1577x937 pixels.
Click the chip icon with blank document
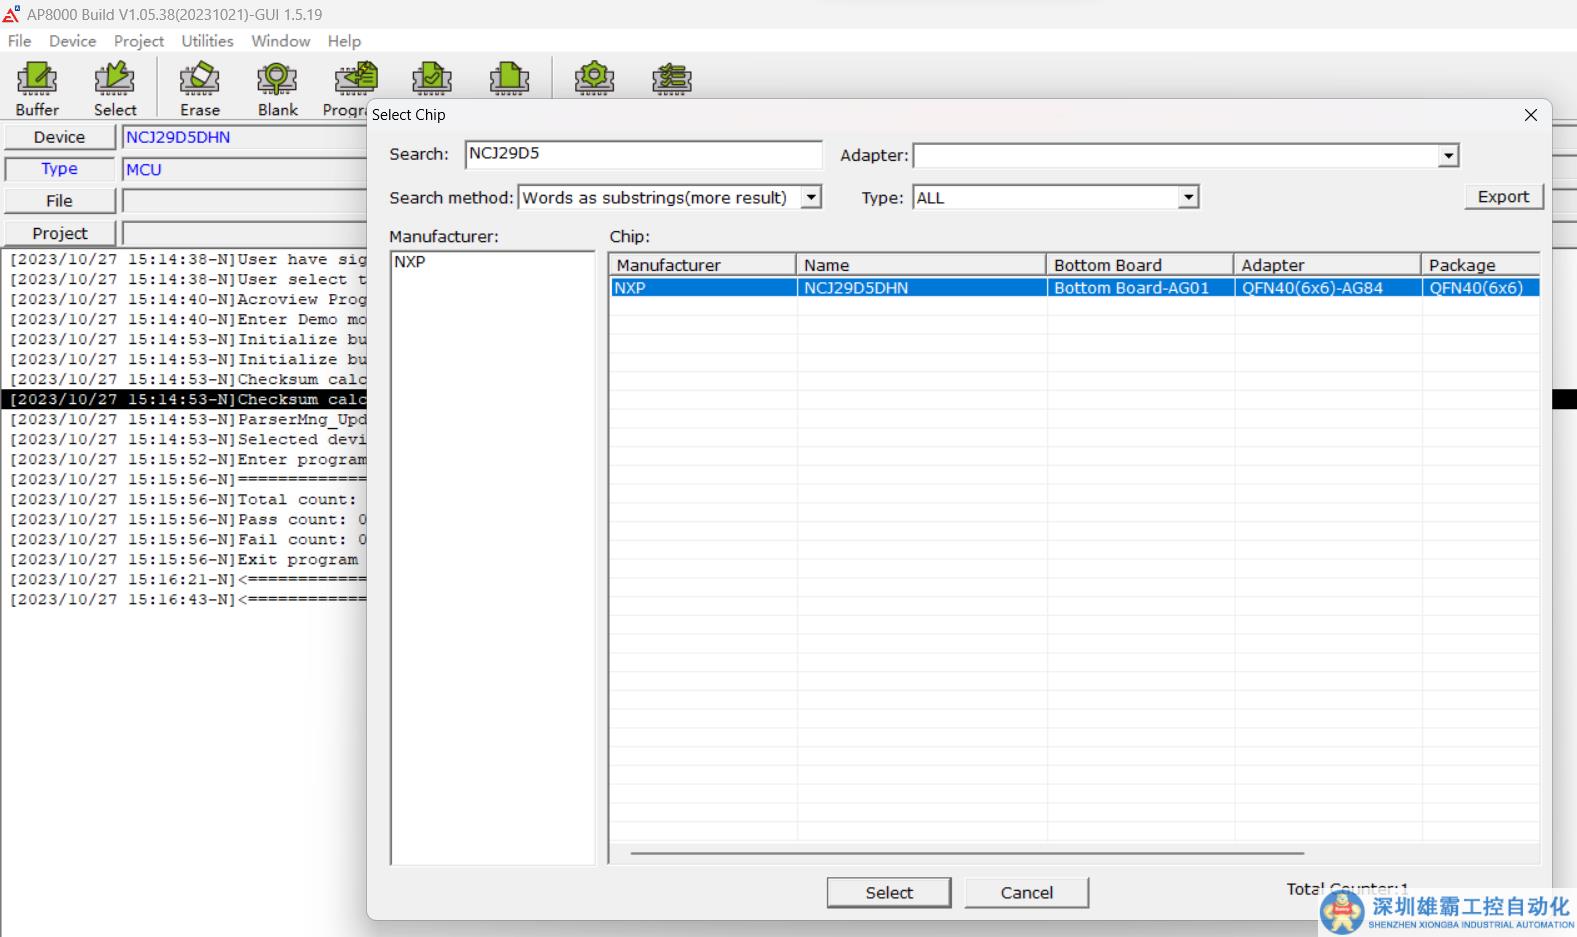click(509, 78)
